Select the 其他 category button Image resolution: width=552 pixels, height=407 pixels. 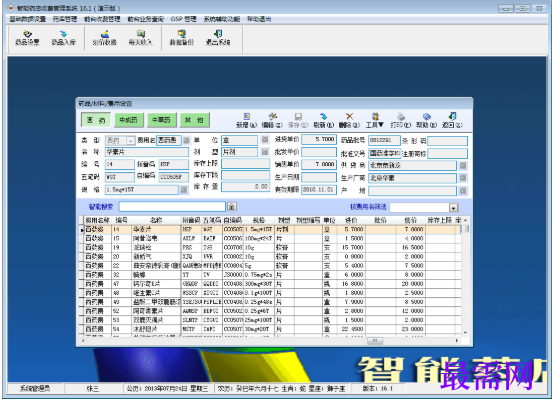pyautogui.click(x=194, y=120)
